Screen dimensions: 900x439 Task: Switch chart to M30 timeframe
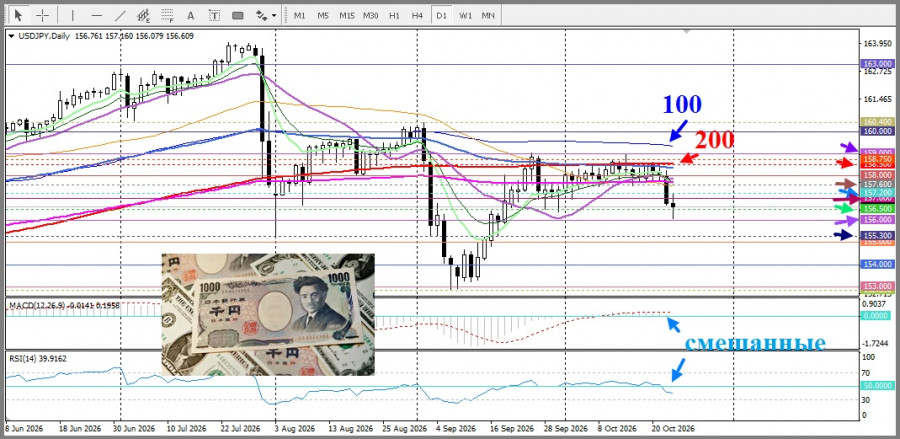coord(371,15)
